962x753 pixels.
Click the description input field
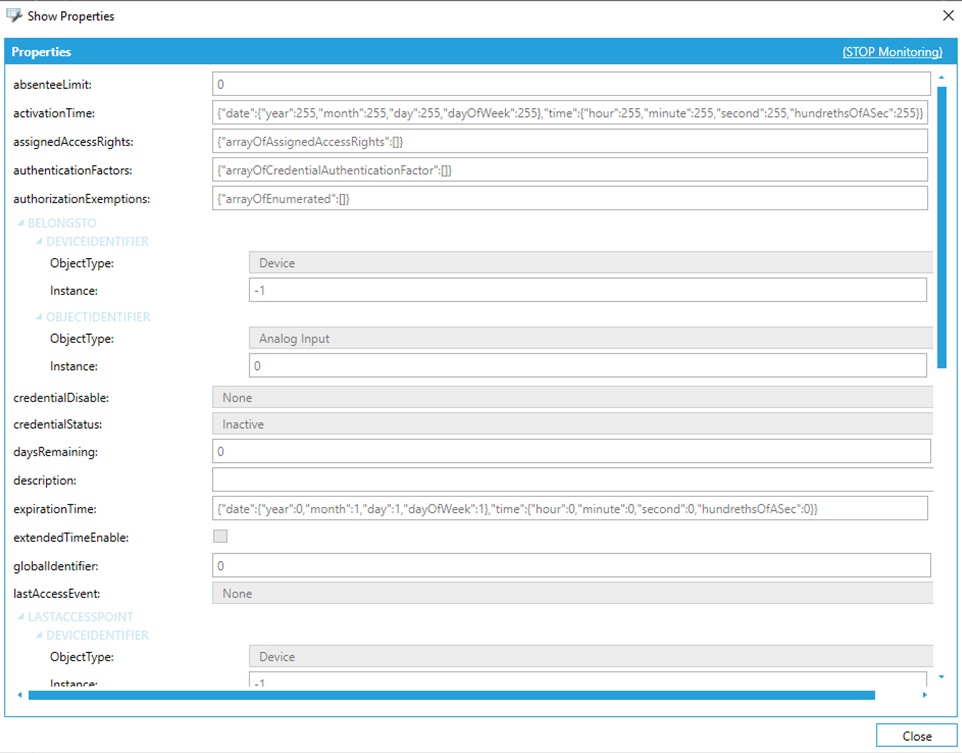[x=571, y=480]
